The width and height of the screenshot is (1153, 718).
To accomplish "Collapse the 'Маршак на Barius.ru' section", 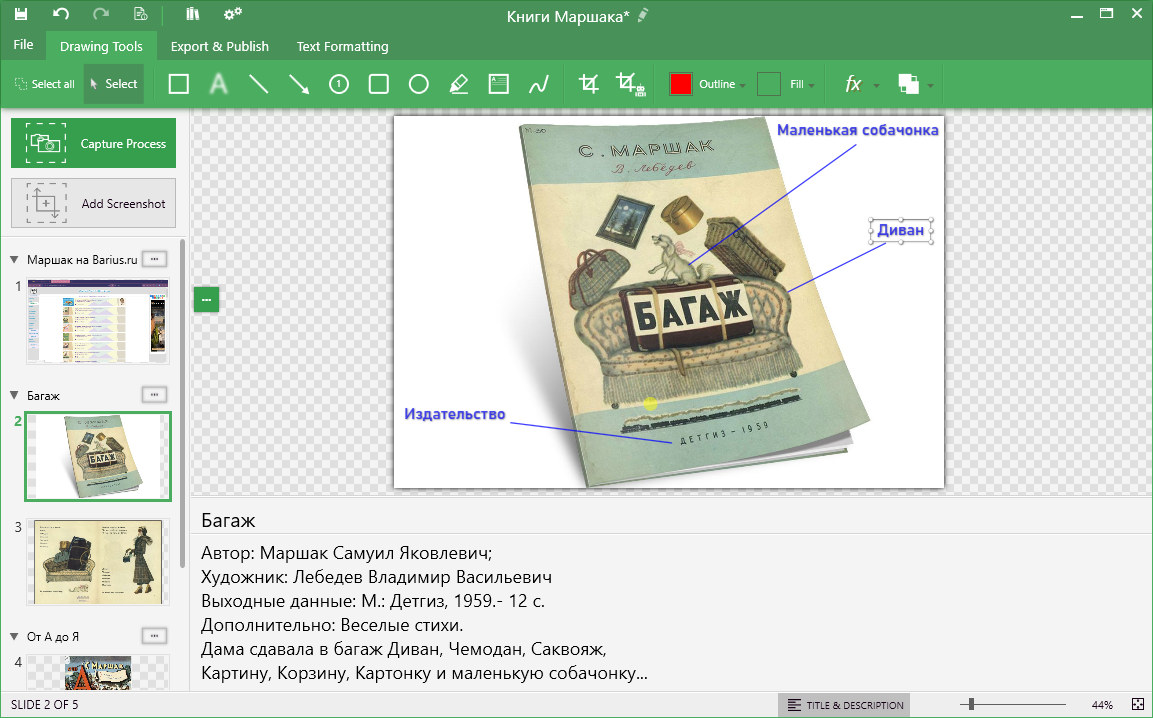I will click(14, 260).
